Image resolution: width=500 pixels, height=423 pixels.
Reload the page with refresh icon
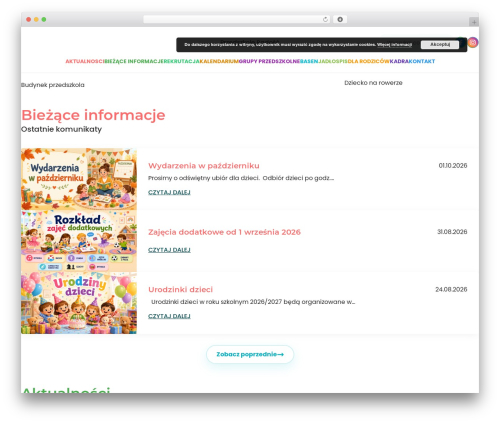325,20
